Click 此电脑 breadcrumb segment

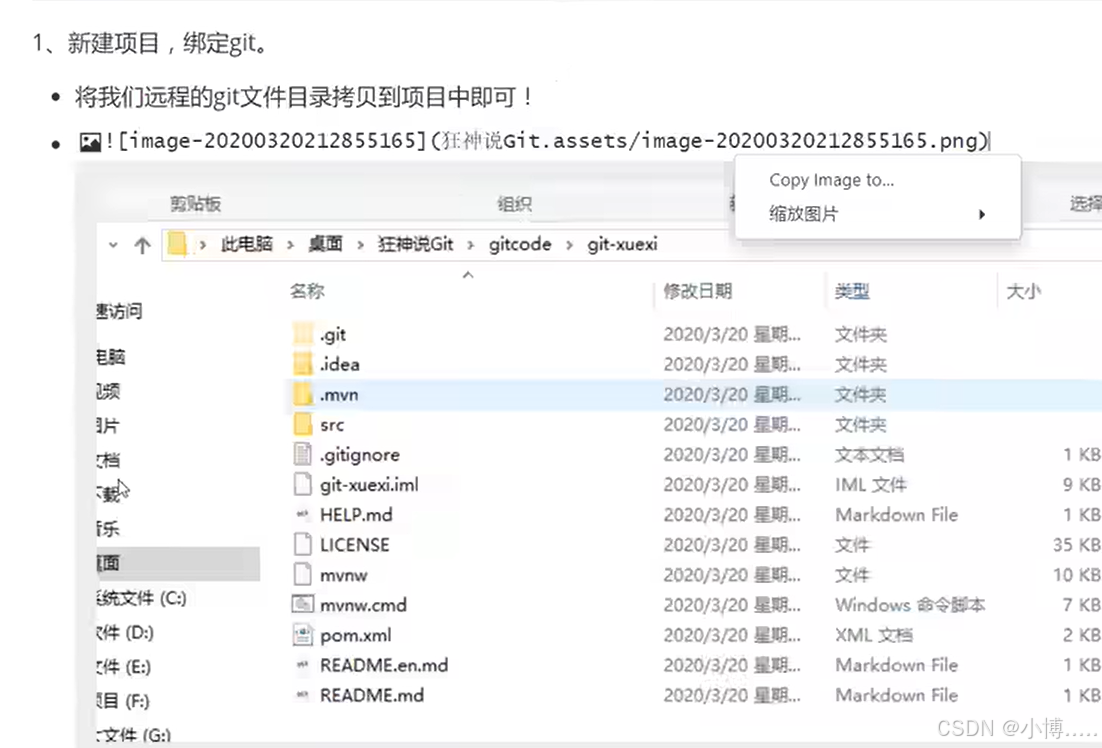247,244
